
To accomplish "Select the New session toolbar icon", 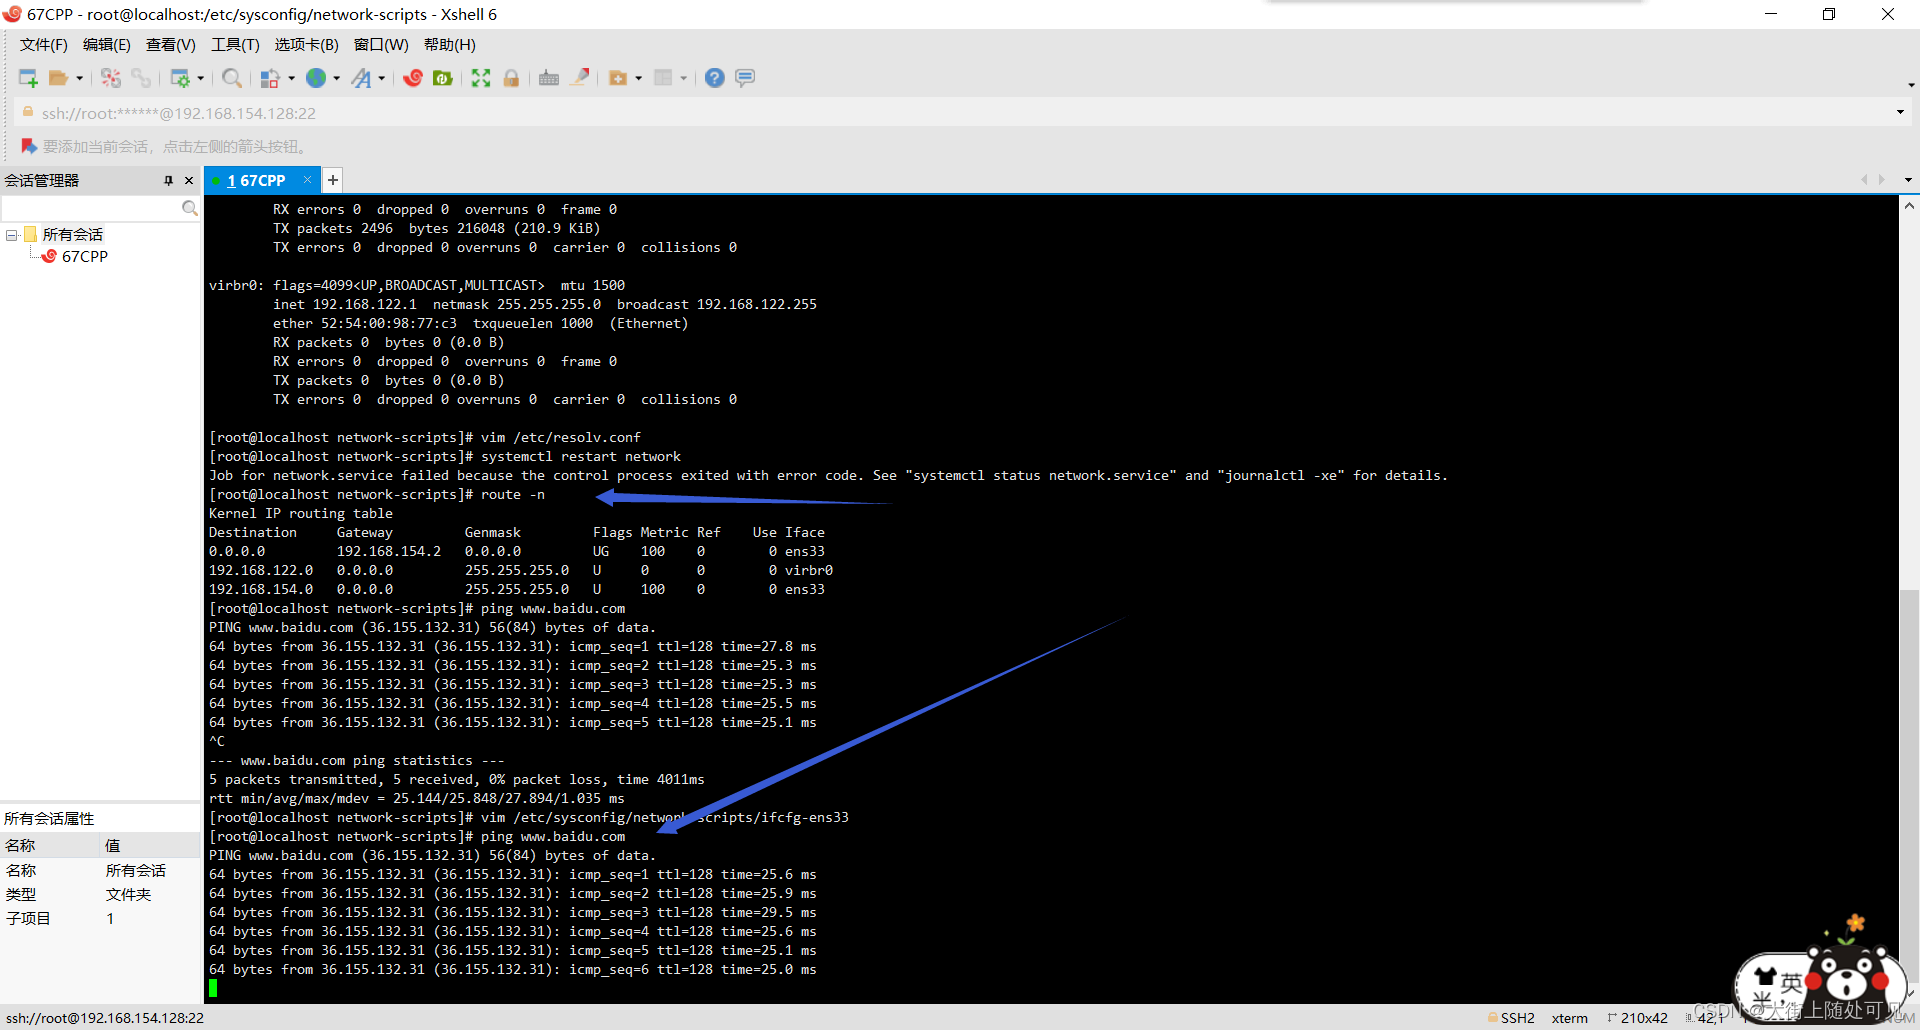I will point(27,78).
